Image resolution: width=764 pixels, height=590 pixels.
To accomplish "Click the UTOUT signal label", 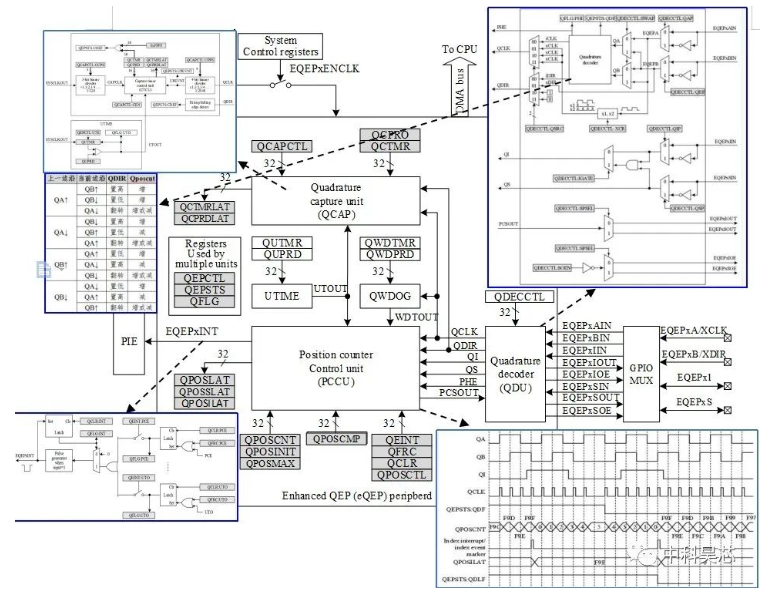I will click(330, 289).
